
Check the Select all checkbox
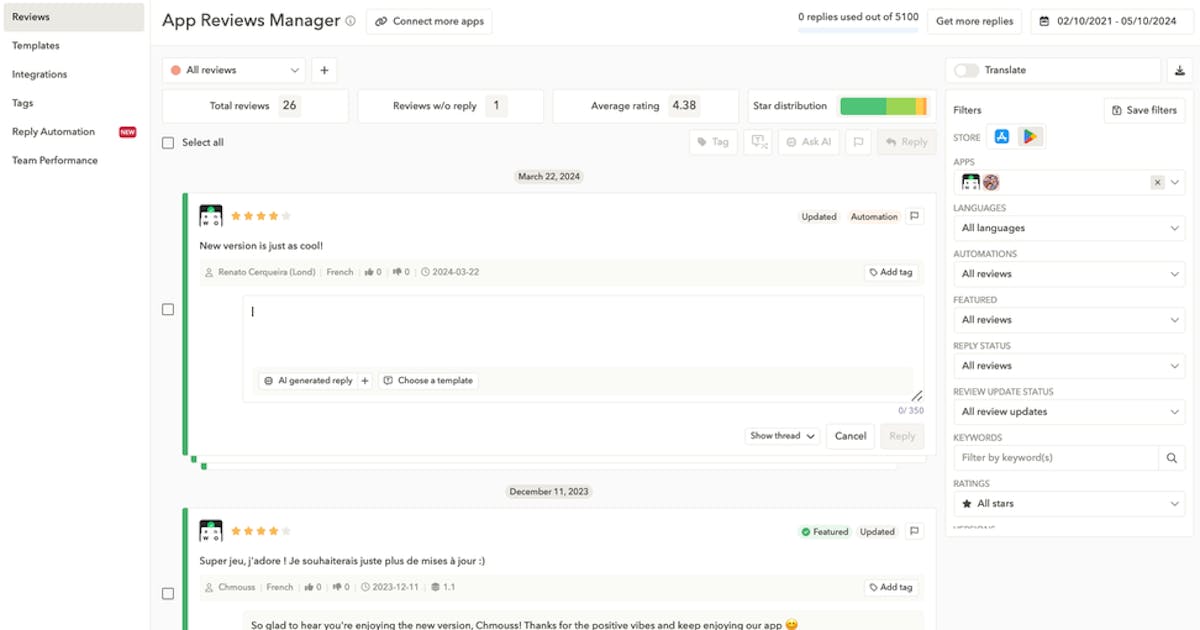[168, 143]
